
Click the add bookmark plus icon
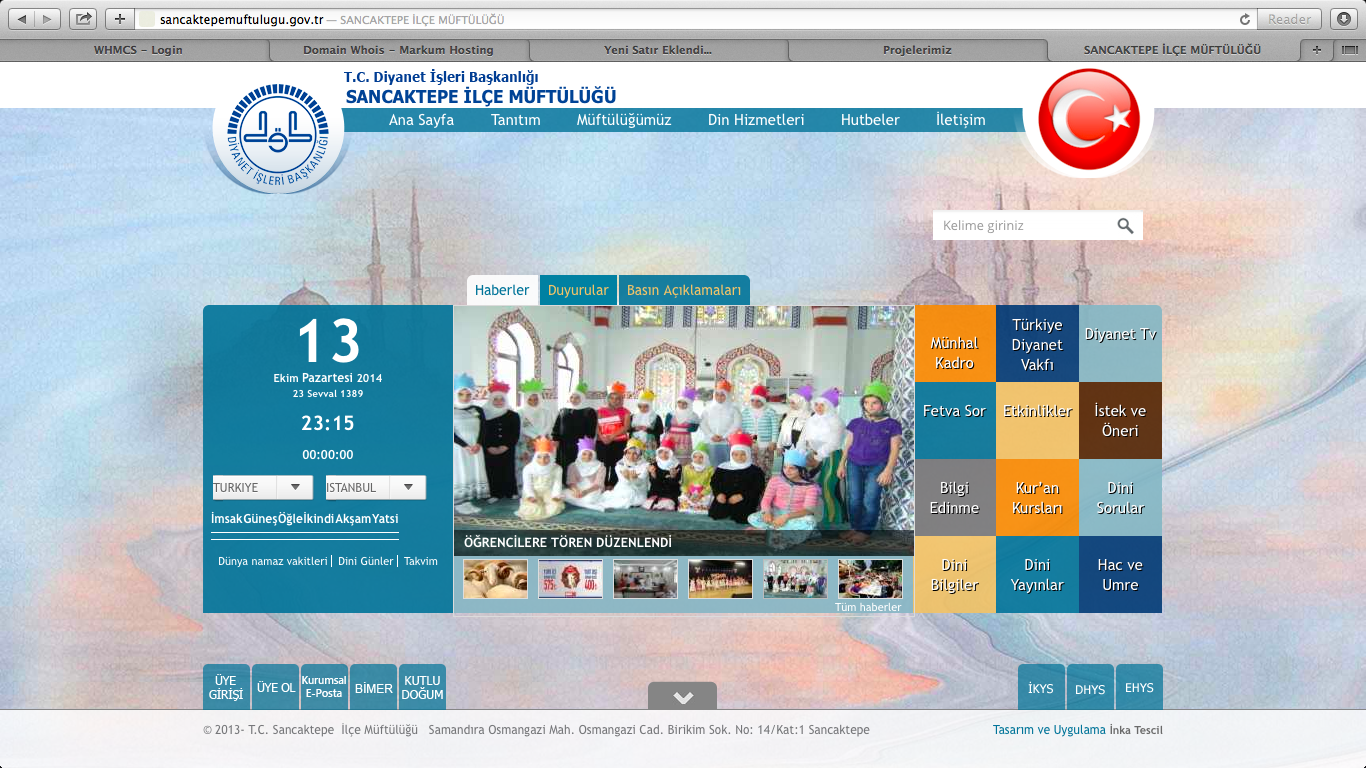pos(119,19)
